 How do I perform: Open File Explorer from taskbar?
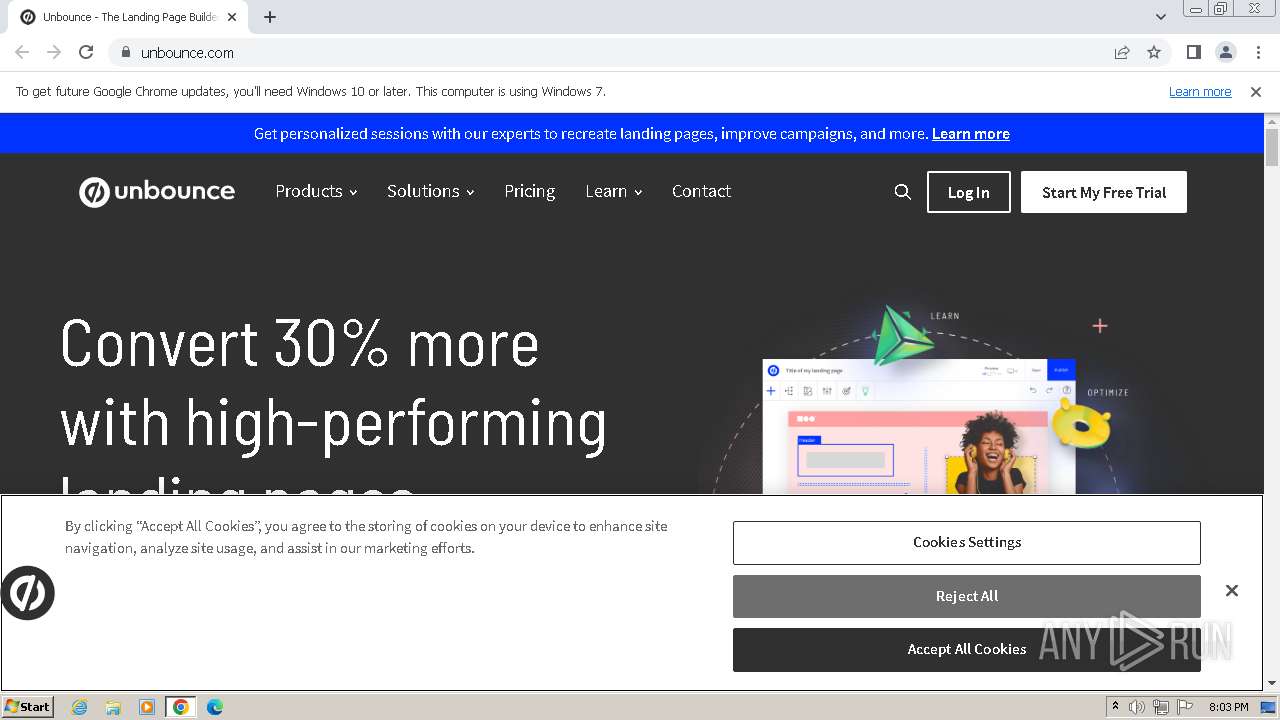(113, 707)
